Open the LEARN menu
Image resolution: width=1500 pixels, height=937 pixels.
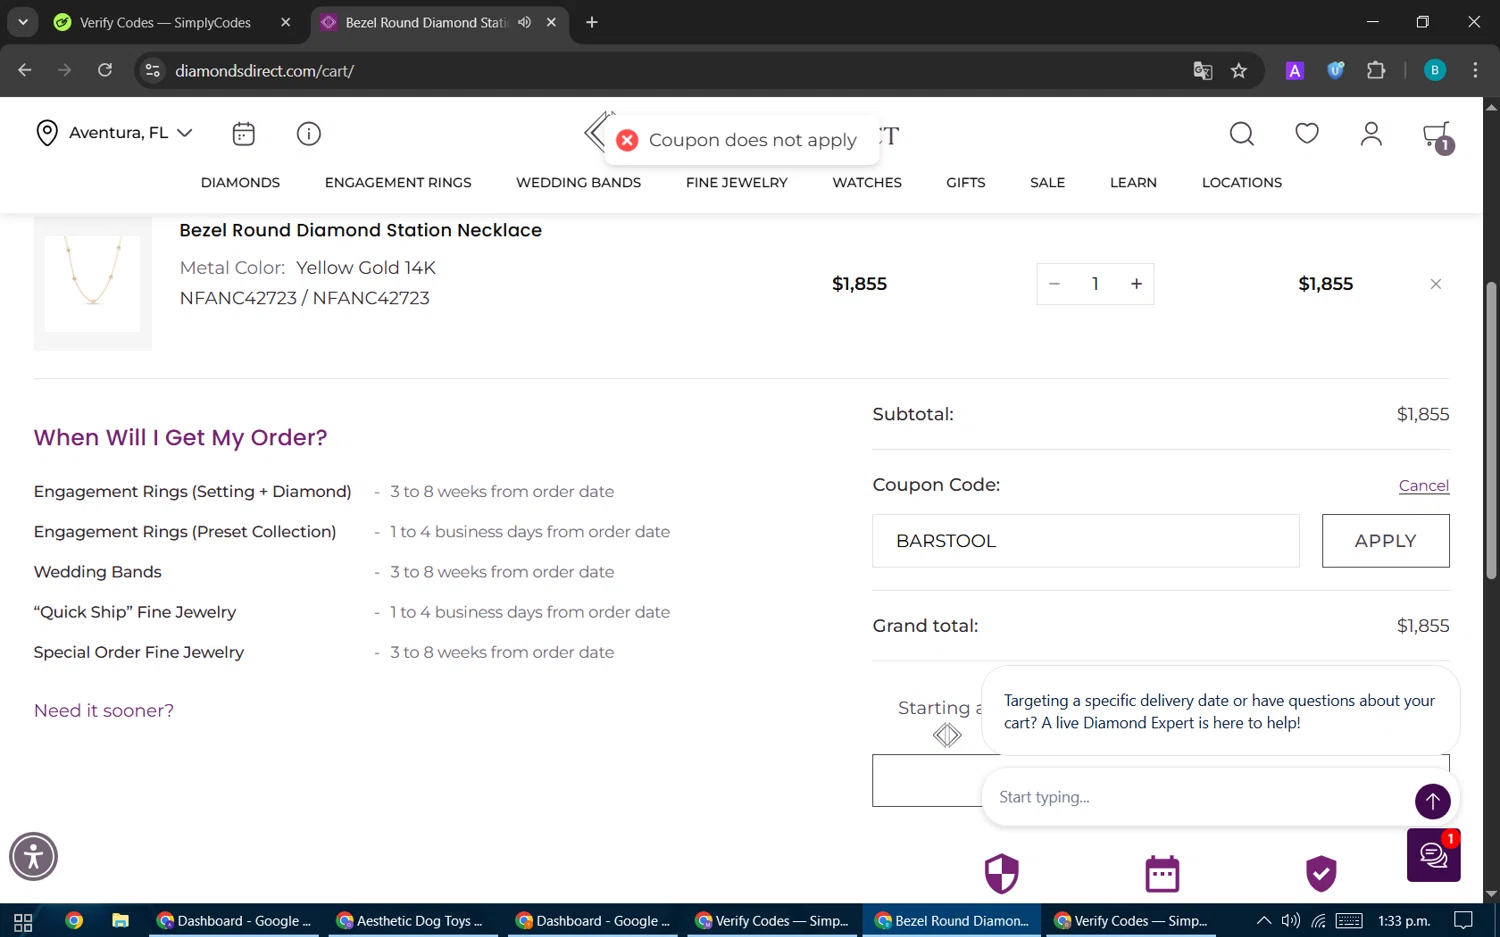(x=1133, y=182)
